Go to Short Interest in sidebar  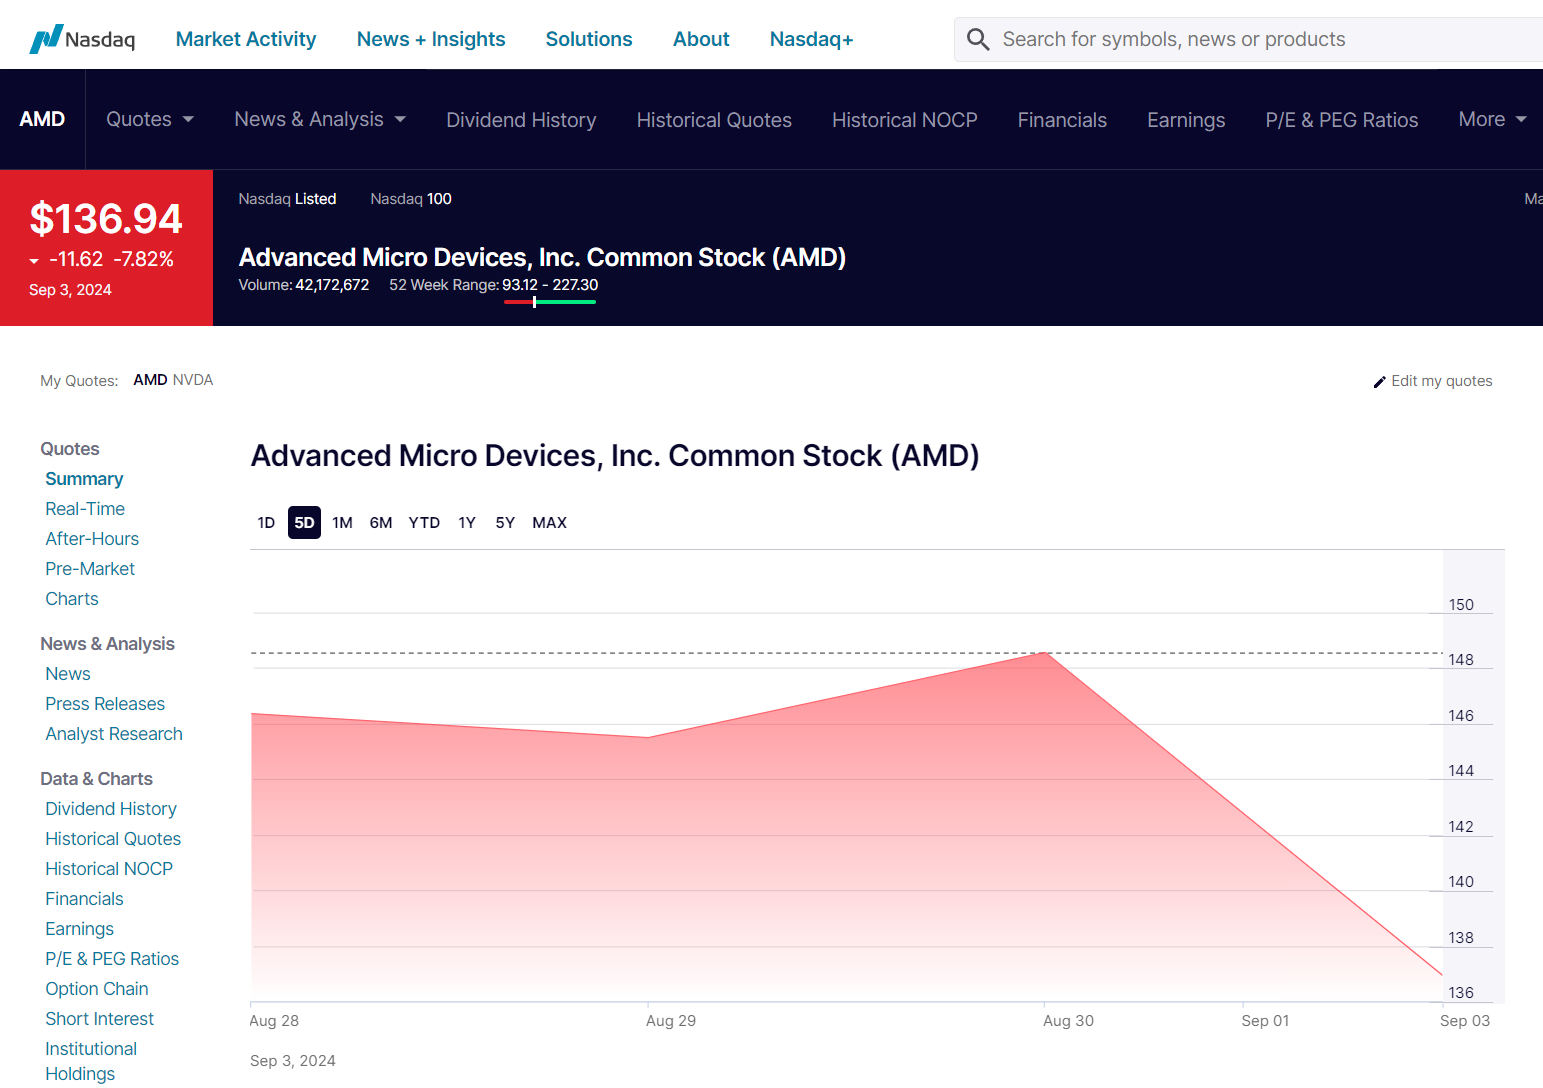[100, 1019]
